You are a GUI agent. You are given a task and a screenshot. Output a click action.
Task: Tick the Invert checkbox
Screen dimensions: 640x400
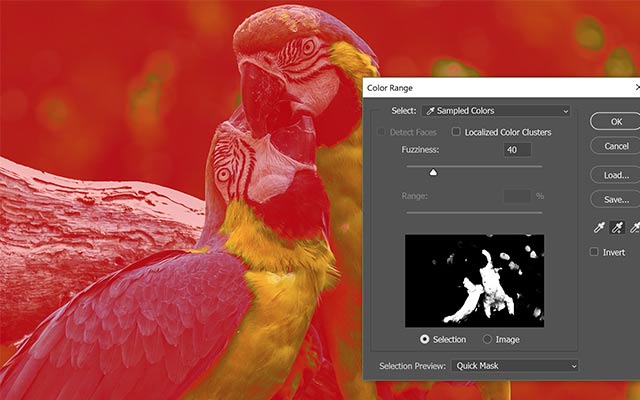[x=594, y=251]
